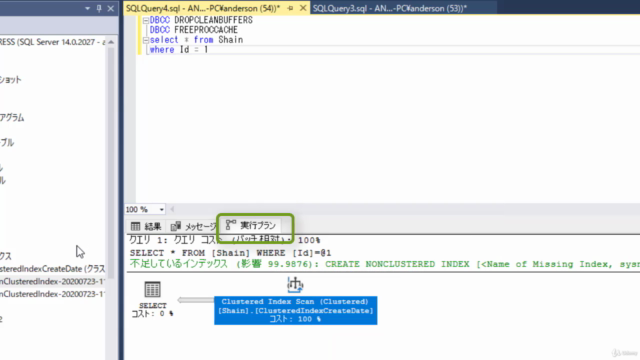Switch to SQLQuery4.sql tab
Screen dimensions: 640x360
[x=203, y=8]
